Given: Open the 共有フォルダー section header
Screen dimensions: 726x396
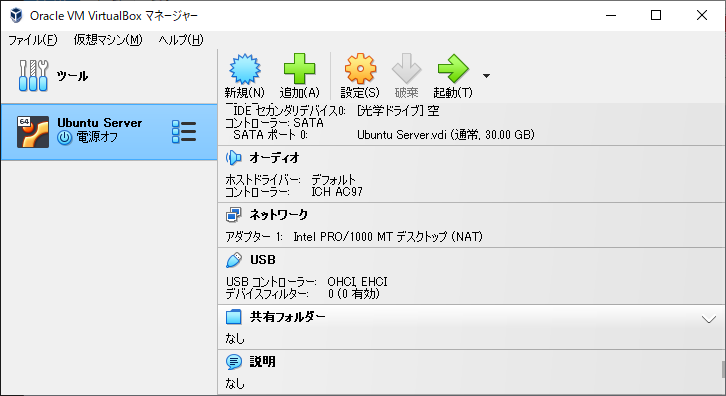Looking at the screenshot, I should coord(288,317).
